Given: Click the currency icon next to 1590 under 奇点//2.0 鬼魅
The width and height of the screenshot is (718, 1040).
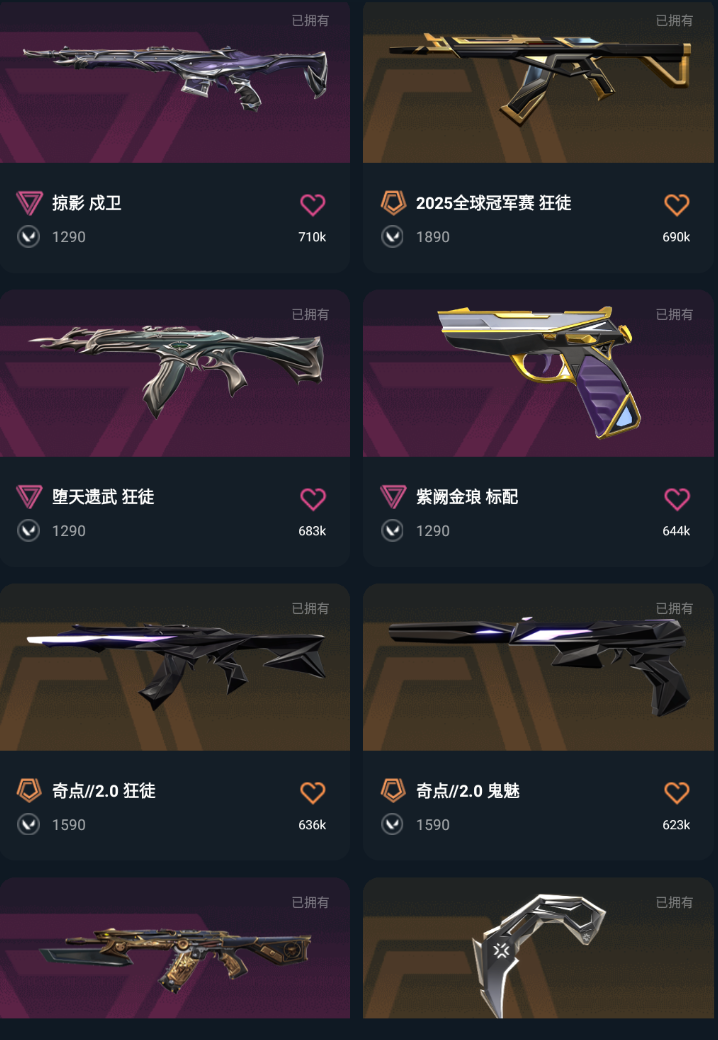Looking at the screenshot, I should pyautogui.click(x=392, y=825).
